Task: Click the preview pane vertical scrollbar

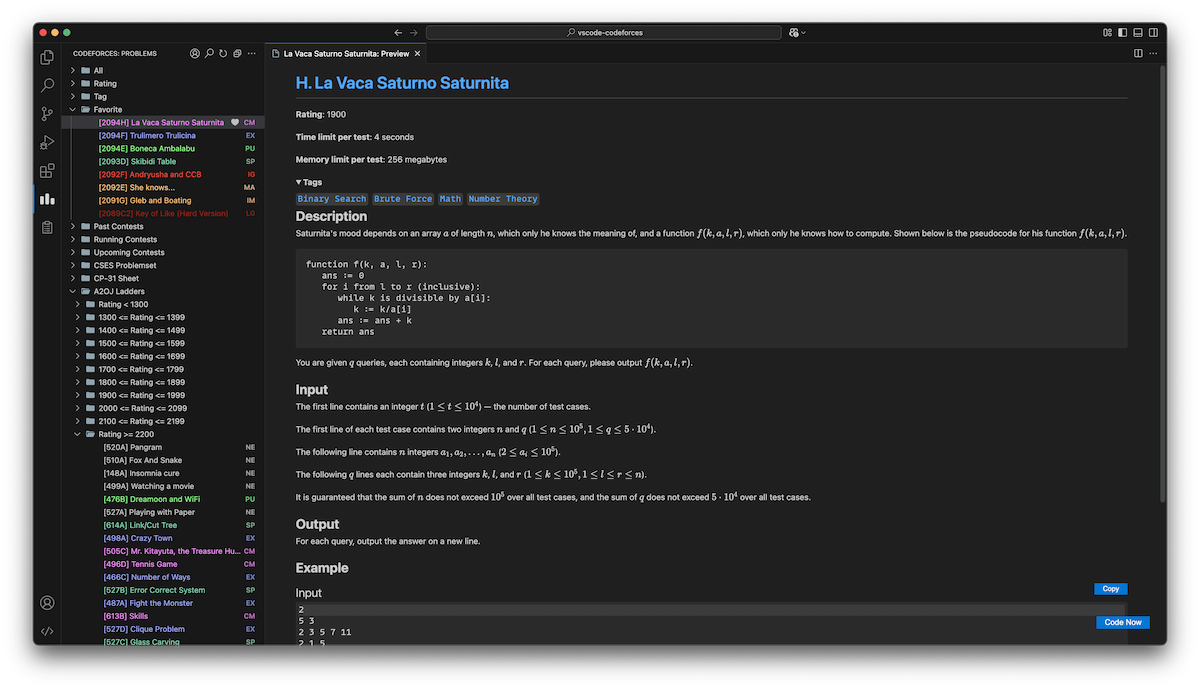Action: [x=1161, y=283]
